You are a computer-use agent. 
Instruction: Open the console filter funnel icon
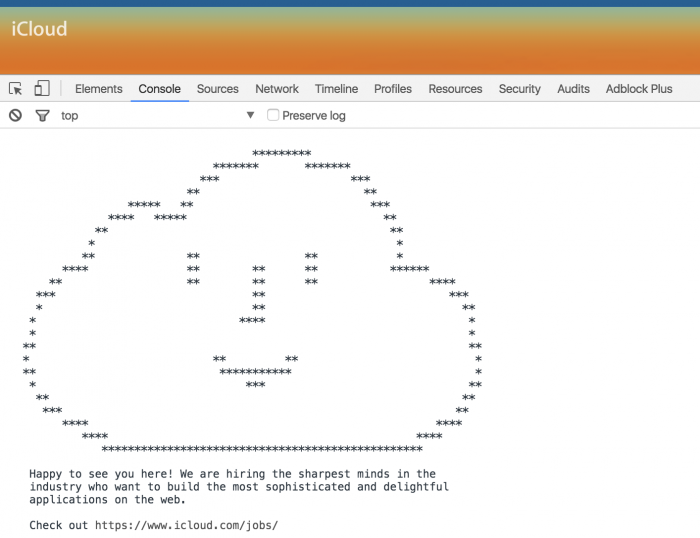[42, 116]
